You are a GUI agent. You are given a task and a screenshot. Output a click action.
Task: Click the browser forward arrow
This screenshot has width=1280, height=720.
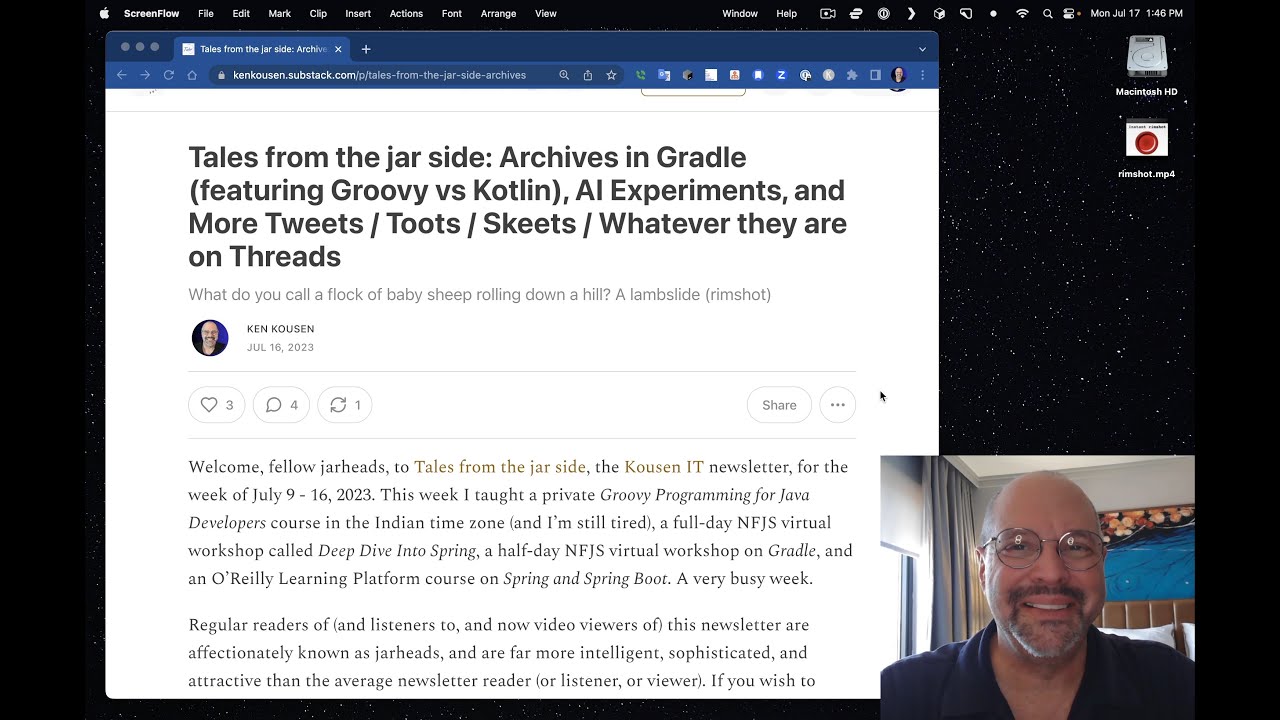tap(145, 75)
